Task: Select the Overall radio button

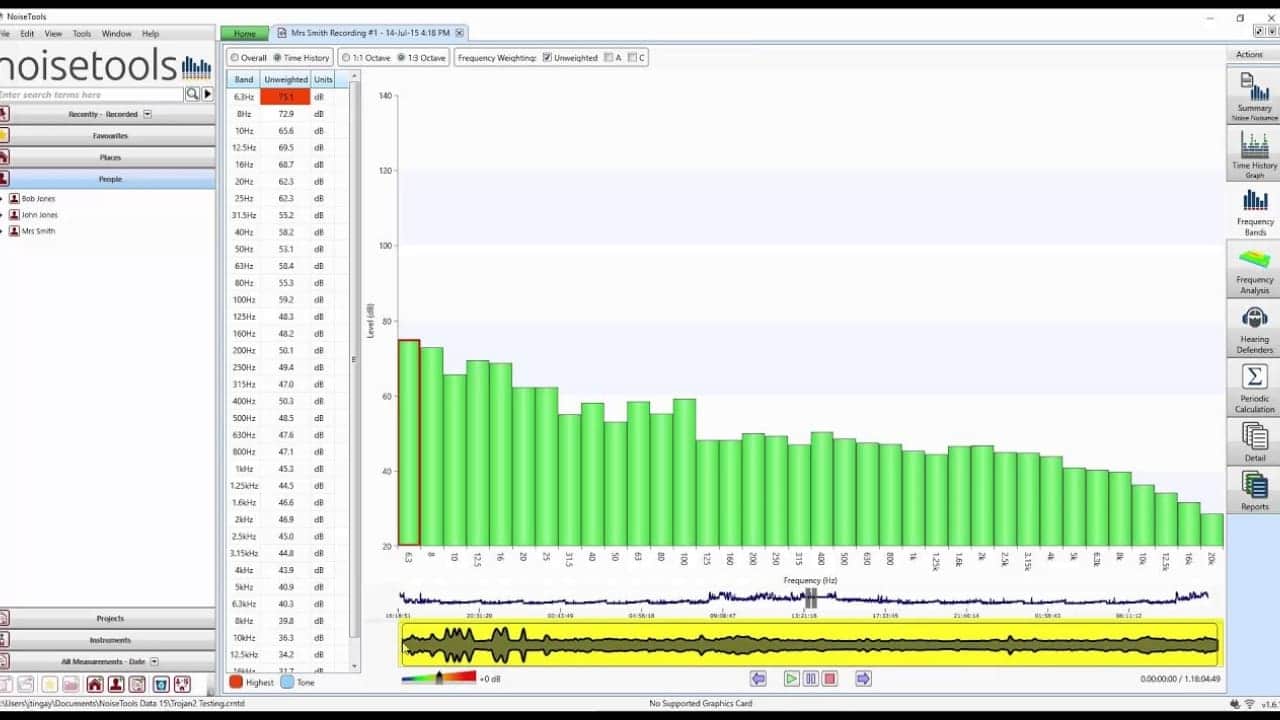Action: pyautogui.click(x=235, y=58)
